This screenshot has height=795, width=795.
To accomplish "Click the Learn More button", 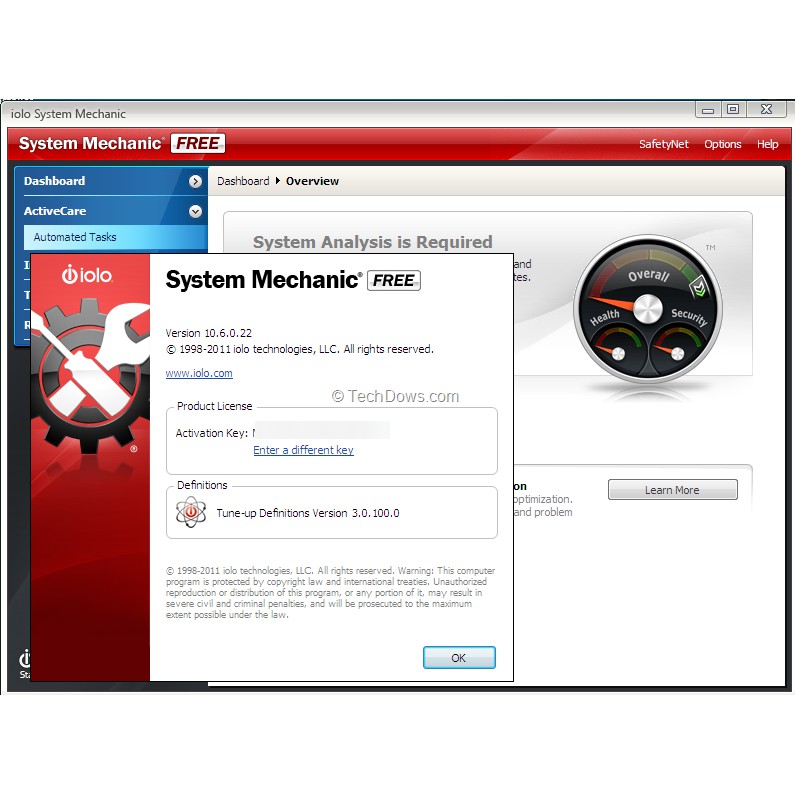I will pos(672,490).
